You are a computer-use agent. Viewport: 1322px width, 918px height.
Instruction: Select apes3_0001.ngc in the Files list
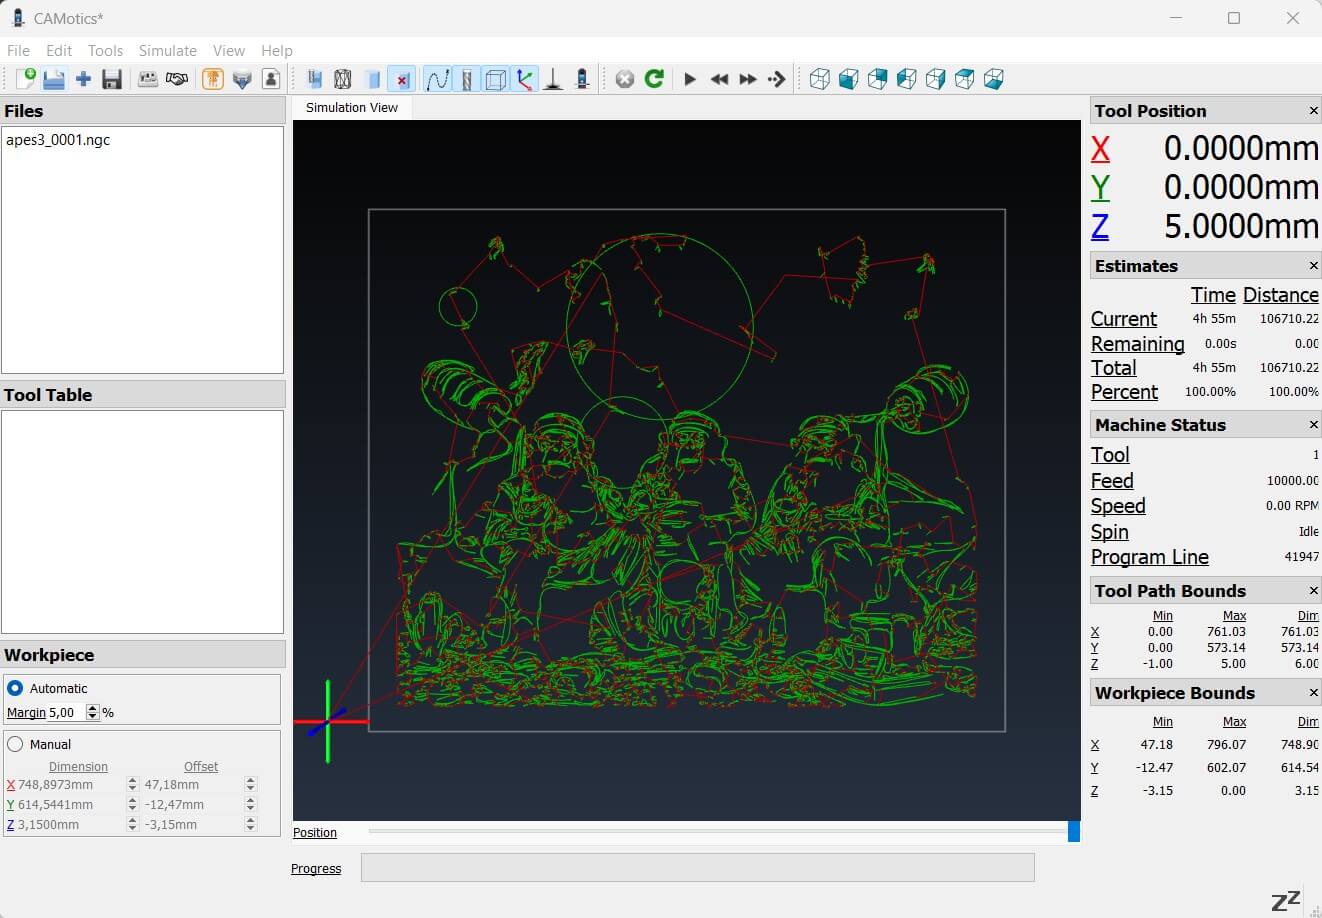(x=58, y=140)
